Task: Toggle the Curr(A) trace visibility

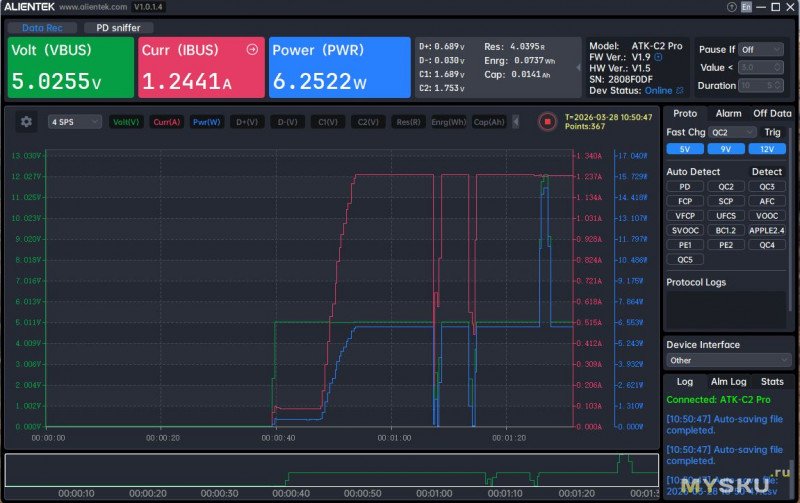Action: point(166,122)
